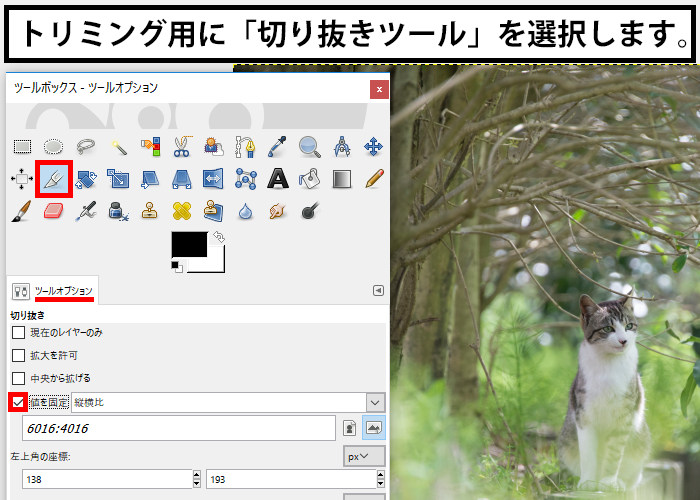Click the black foreground color swatch
This screenshot has width=700, height=500.
tap(188, 243)
